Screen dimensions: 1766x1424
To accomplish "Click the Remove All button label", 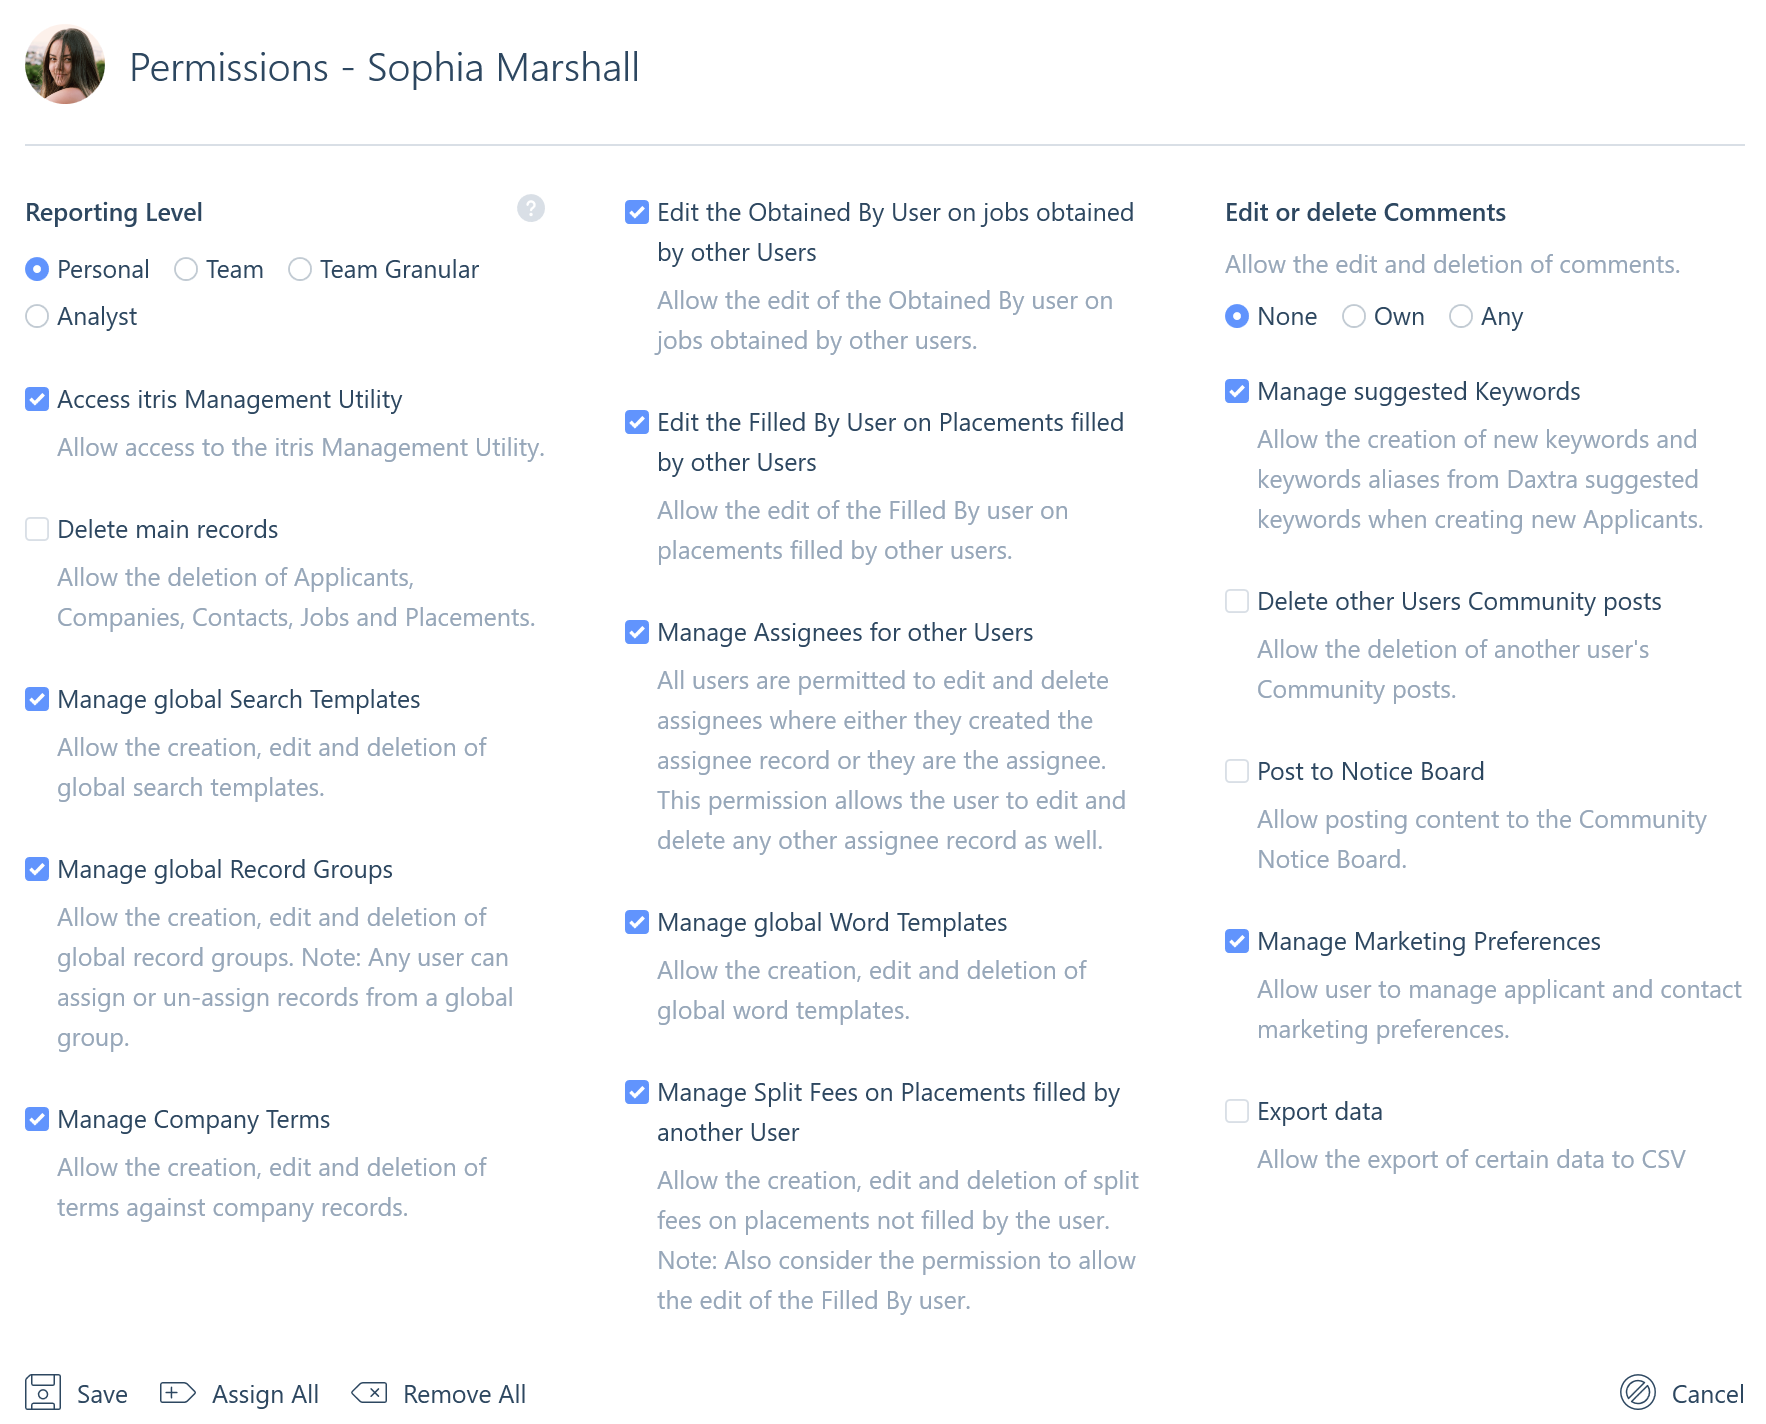I will (x=464, y=1394).
